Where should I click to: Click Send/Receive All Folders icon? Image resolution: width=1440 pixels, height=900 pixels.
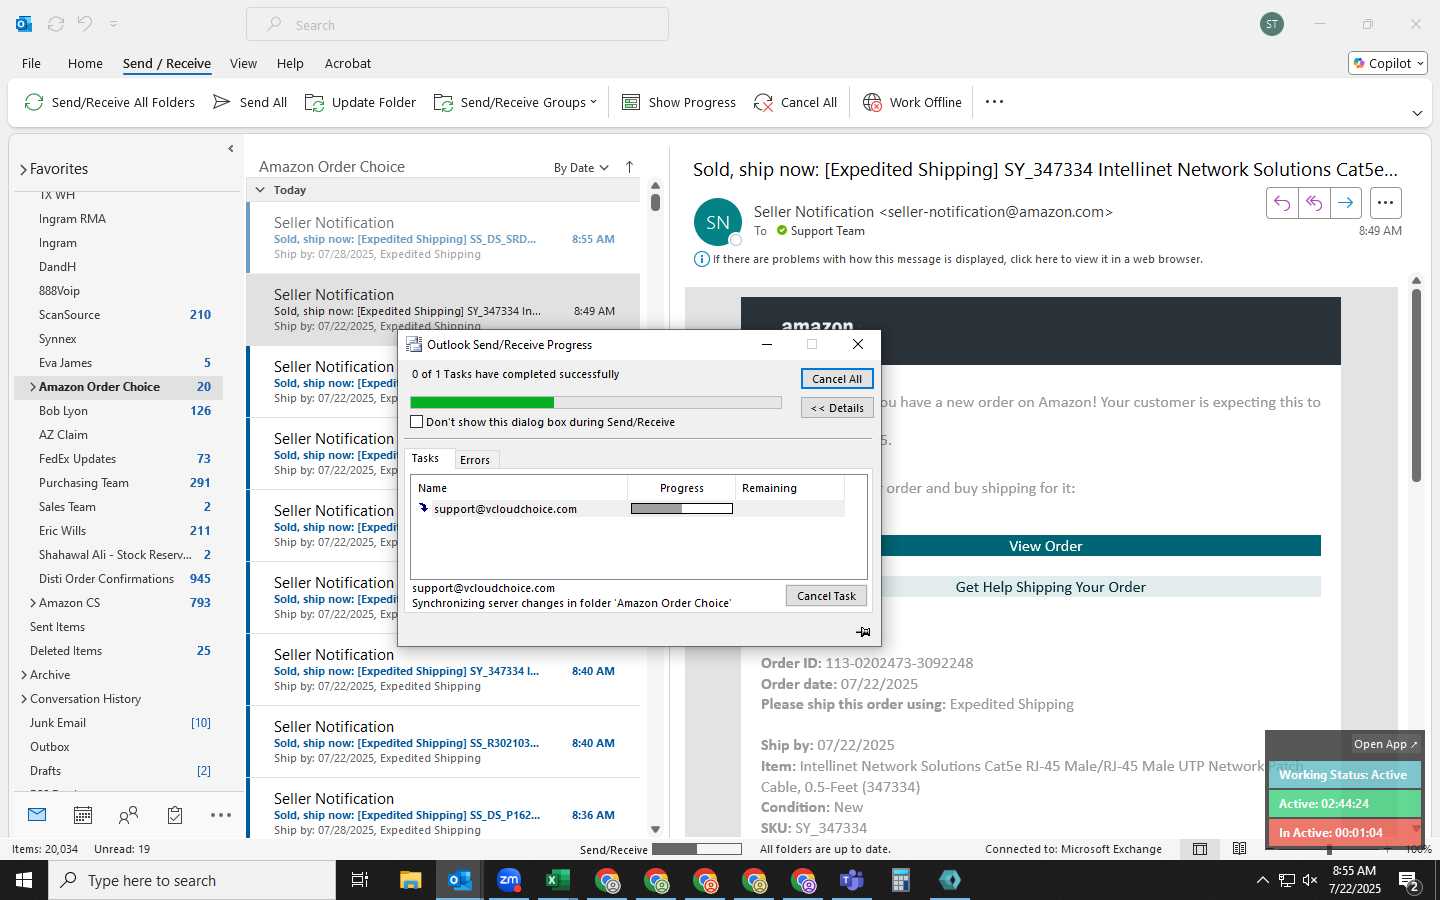(34, 102)
